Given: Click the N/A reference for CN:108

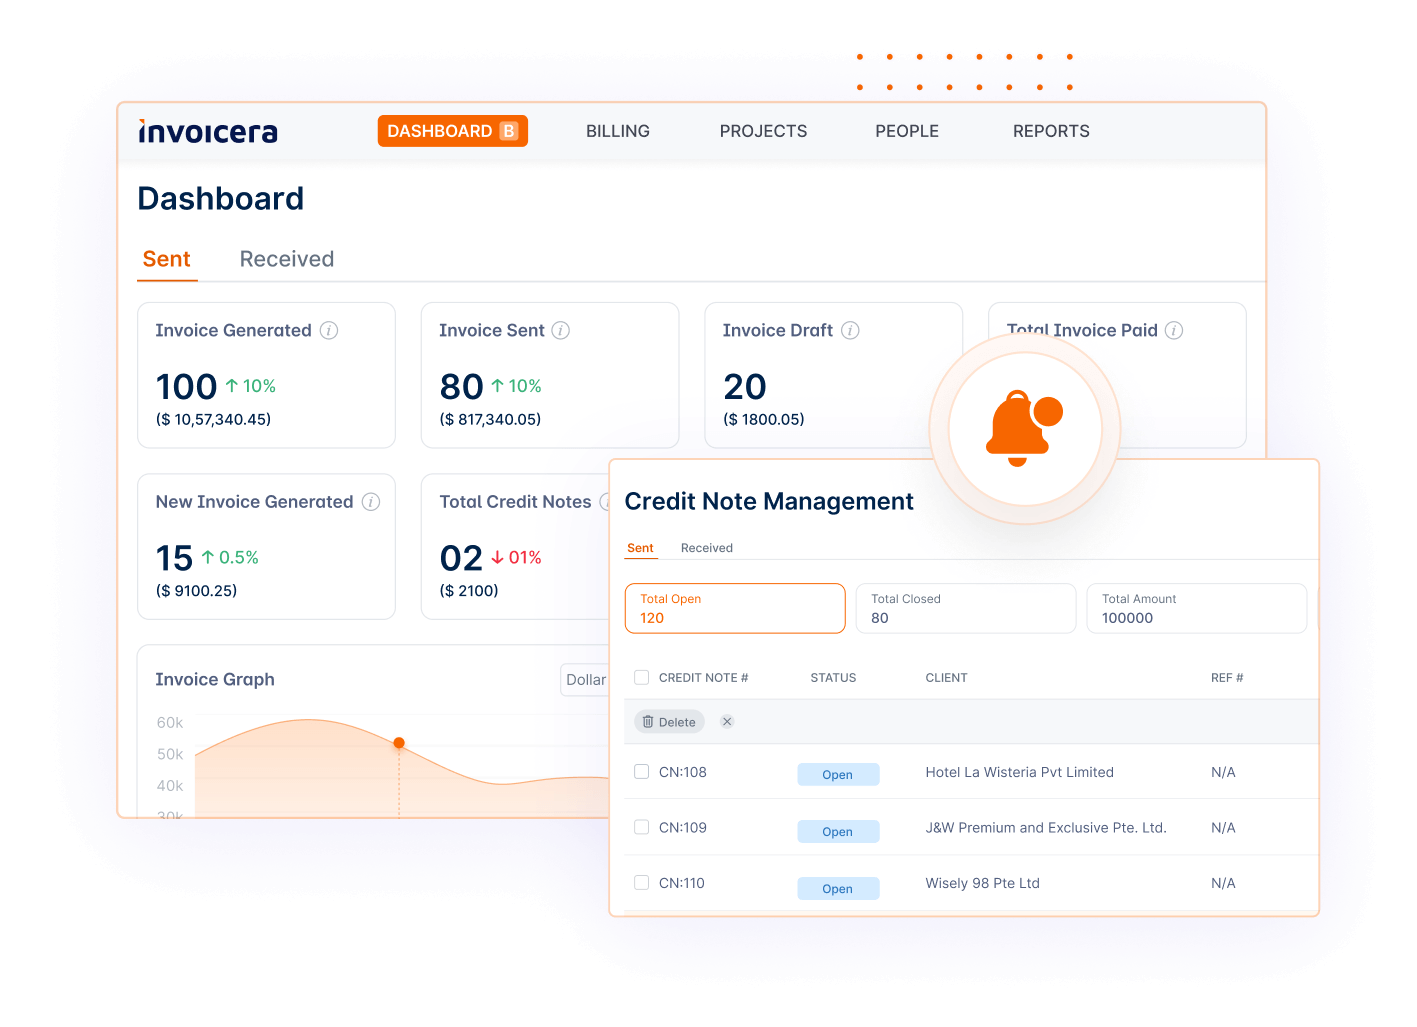Looking at the screenshot, I should pos(1223,772).
